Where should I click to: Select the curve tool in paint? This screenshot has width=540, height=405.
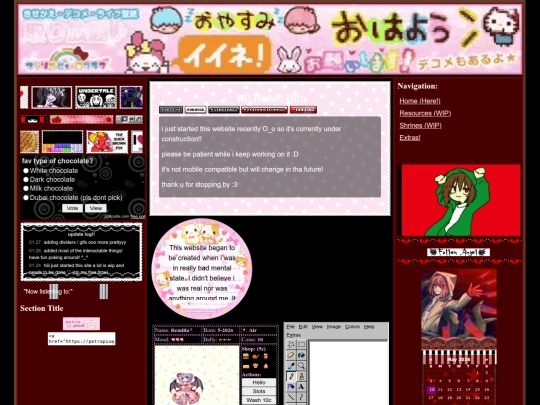(301, 397)
